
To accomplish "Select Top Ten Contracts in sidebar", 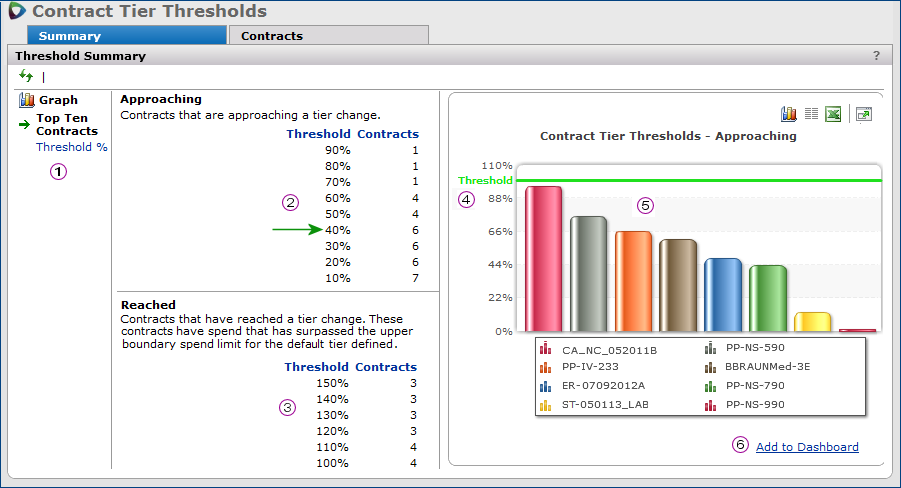I will pos(67,124).
